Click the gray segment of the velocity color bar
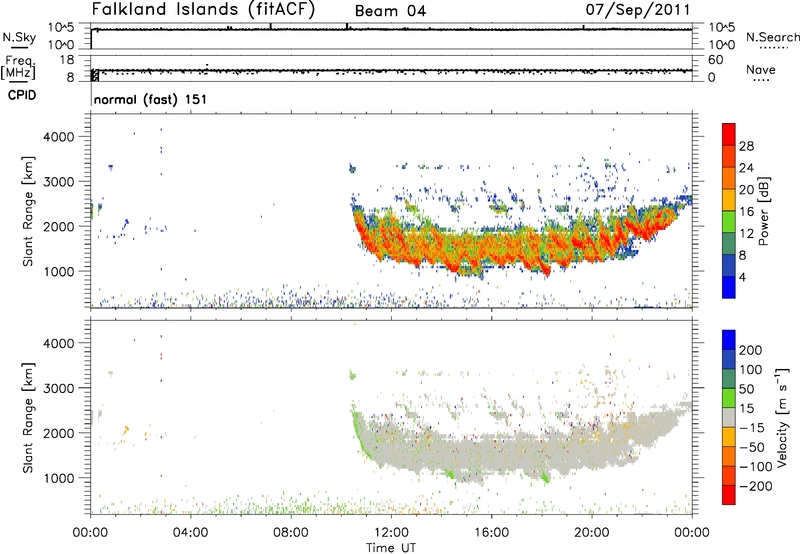The width and height of the screenshot is (800, 554). [x=729, y=418]
